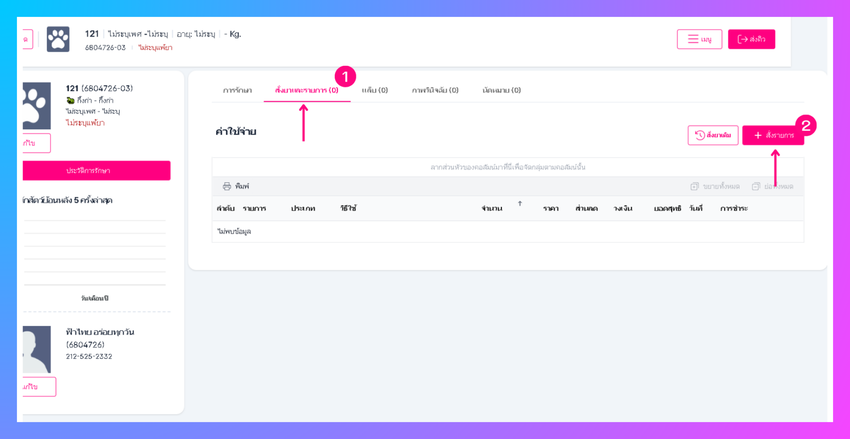850x439 pixels.
Task: Click owner phone 212-525-2332
Action: (89, 357)
